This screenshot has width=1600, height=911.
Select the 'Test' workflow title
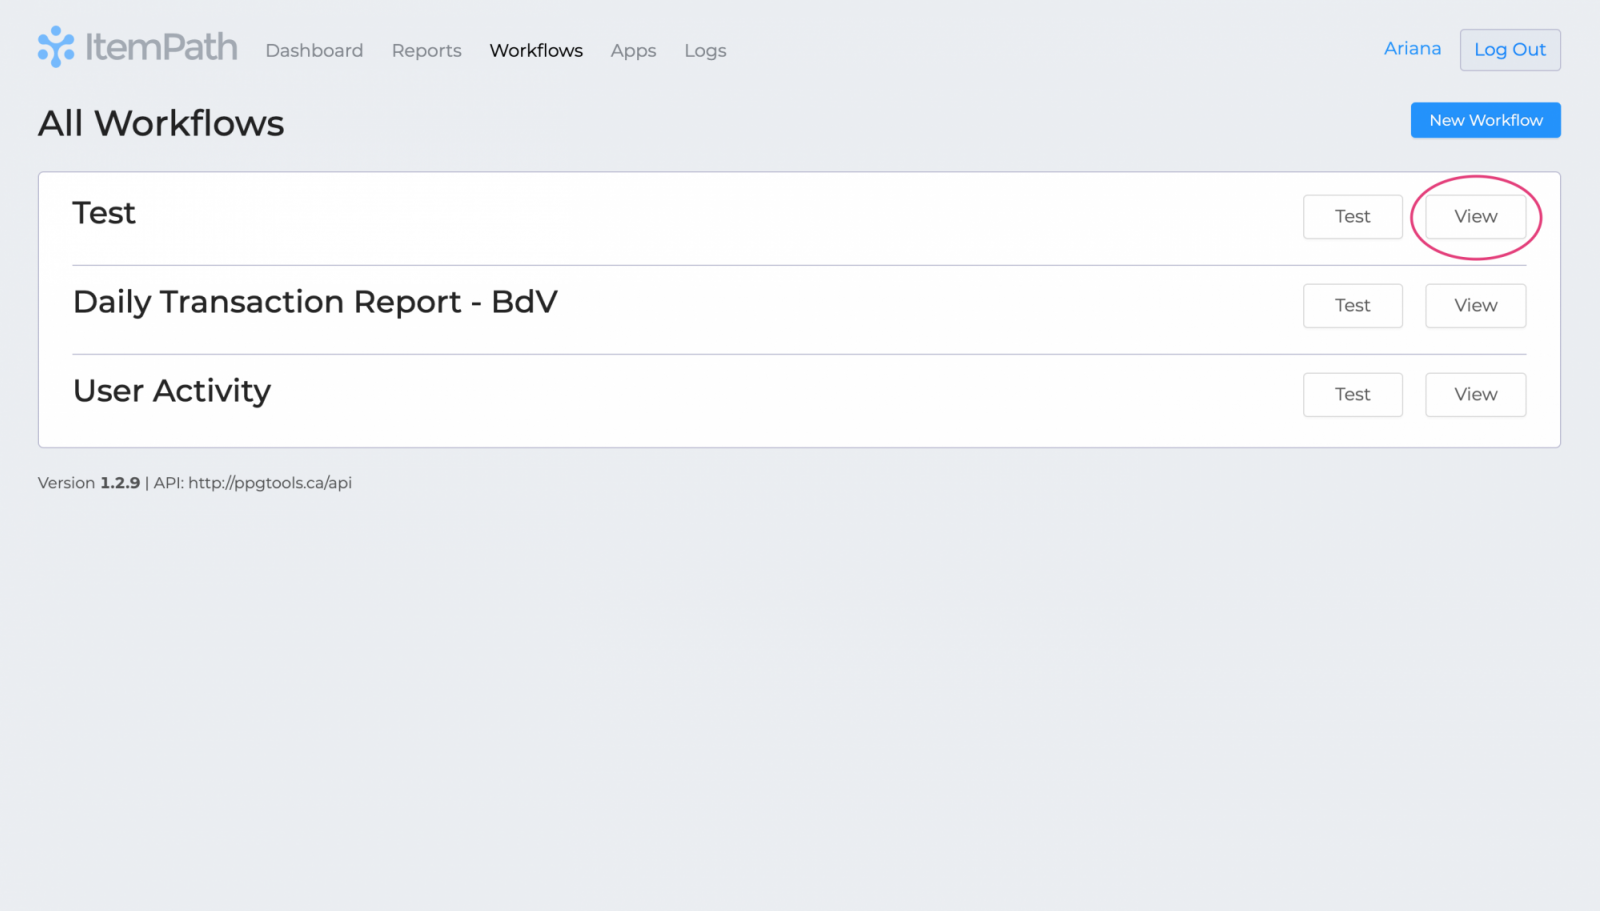point(104,213)
